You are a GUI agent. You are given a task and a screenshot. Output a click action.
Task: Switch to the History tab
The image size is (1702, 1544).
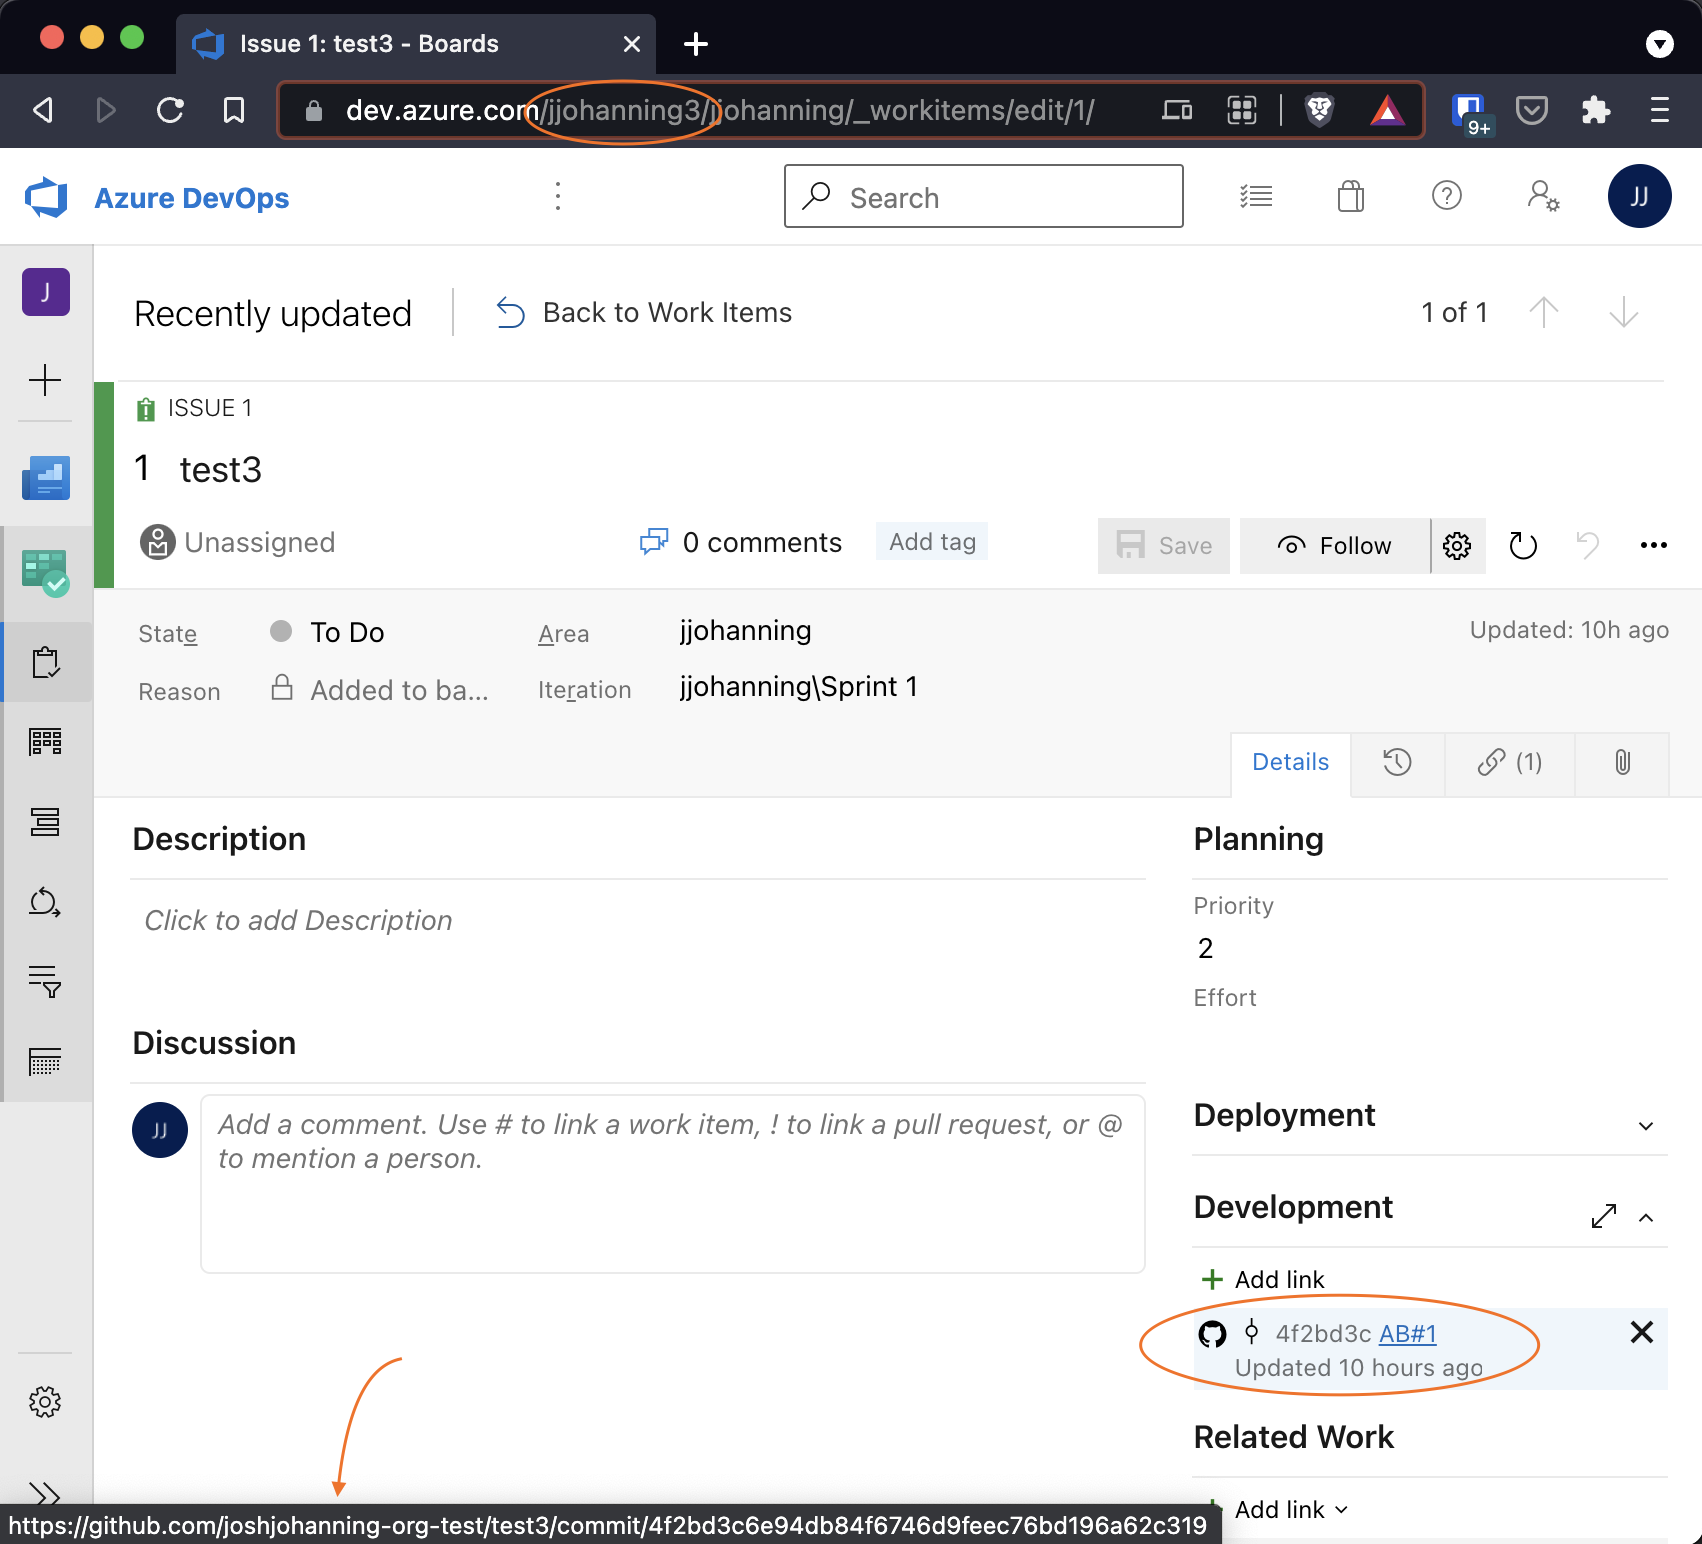point(1396,763)
